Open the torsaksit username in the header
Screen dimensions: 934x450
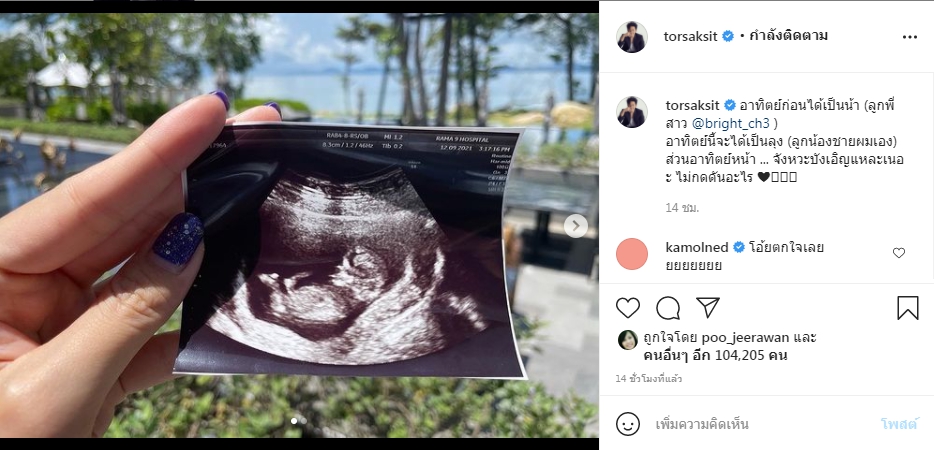[x=690, y=36]
